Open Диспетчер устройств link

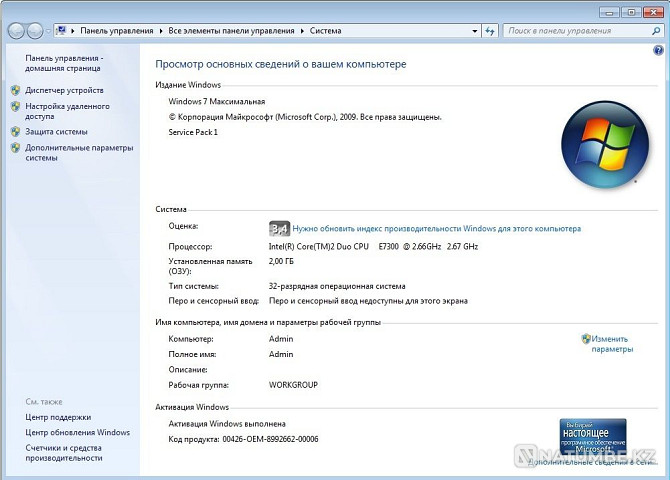coord(64,90)
